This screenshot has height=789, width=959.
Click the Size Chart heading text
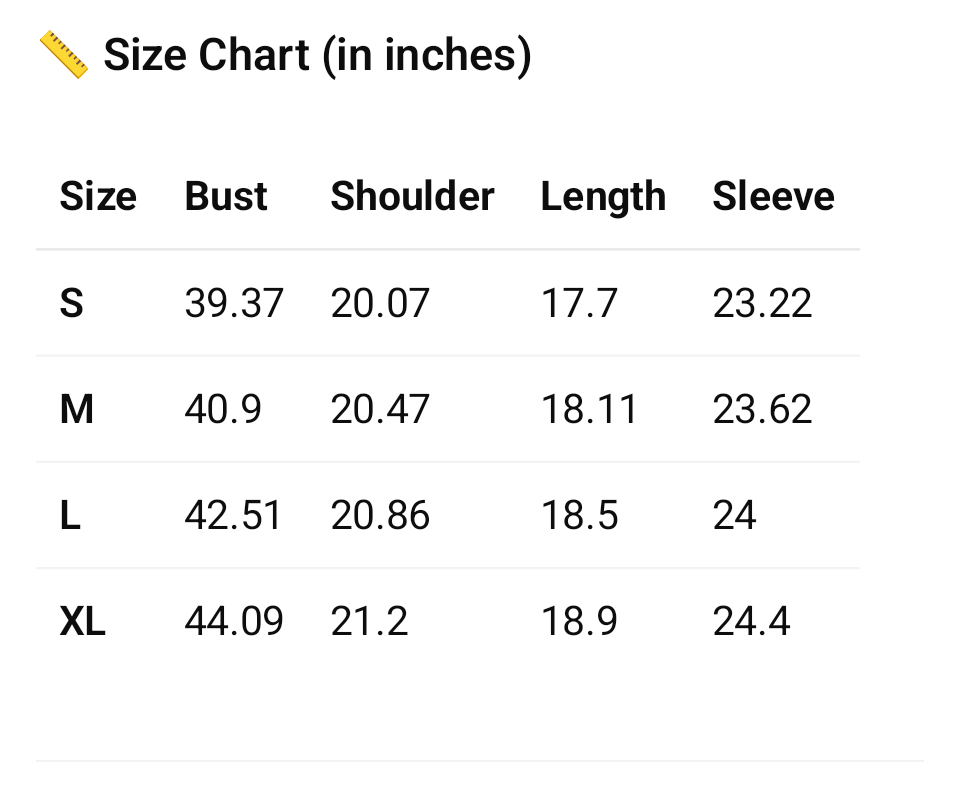317,54
